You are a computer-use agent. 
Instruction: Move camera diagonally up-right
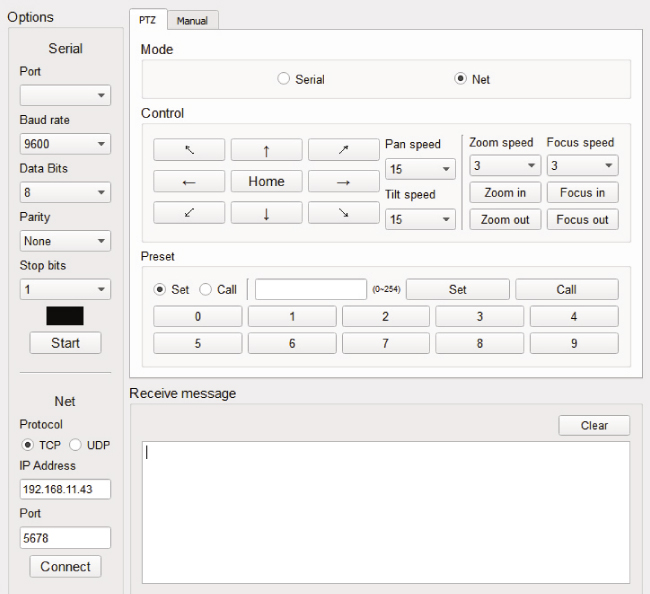(343, 150)
